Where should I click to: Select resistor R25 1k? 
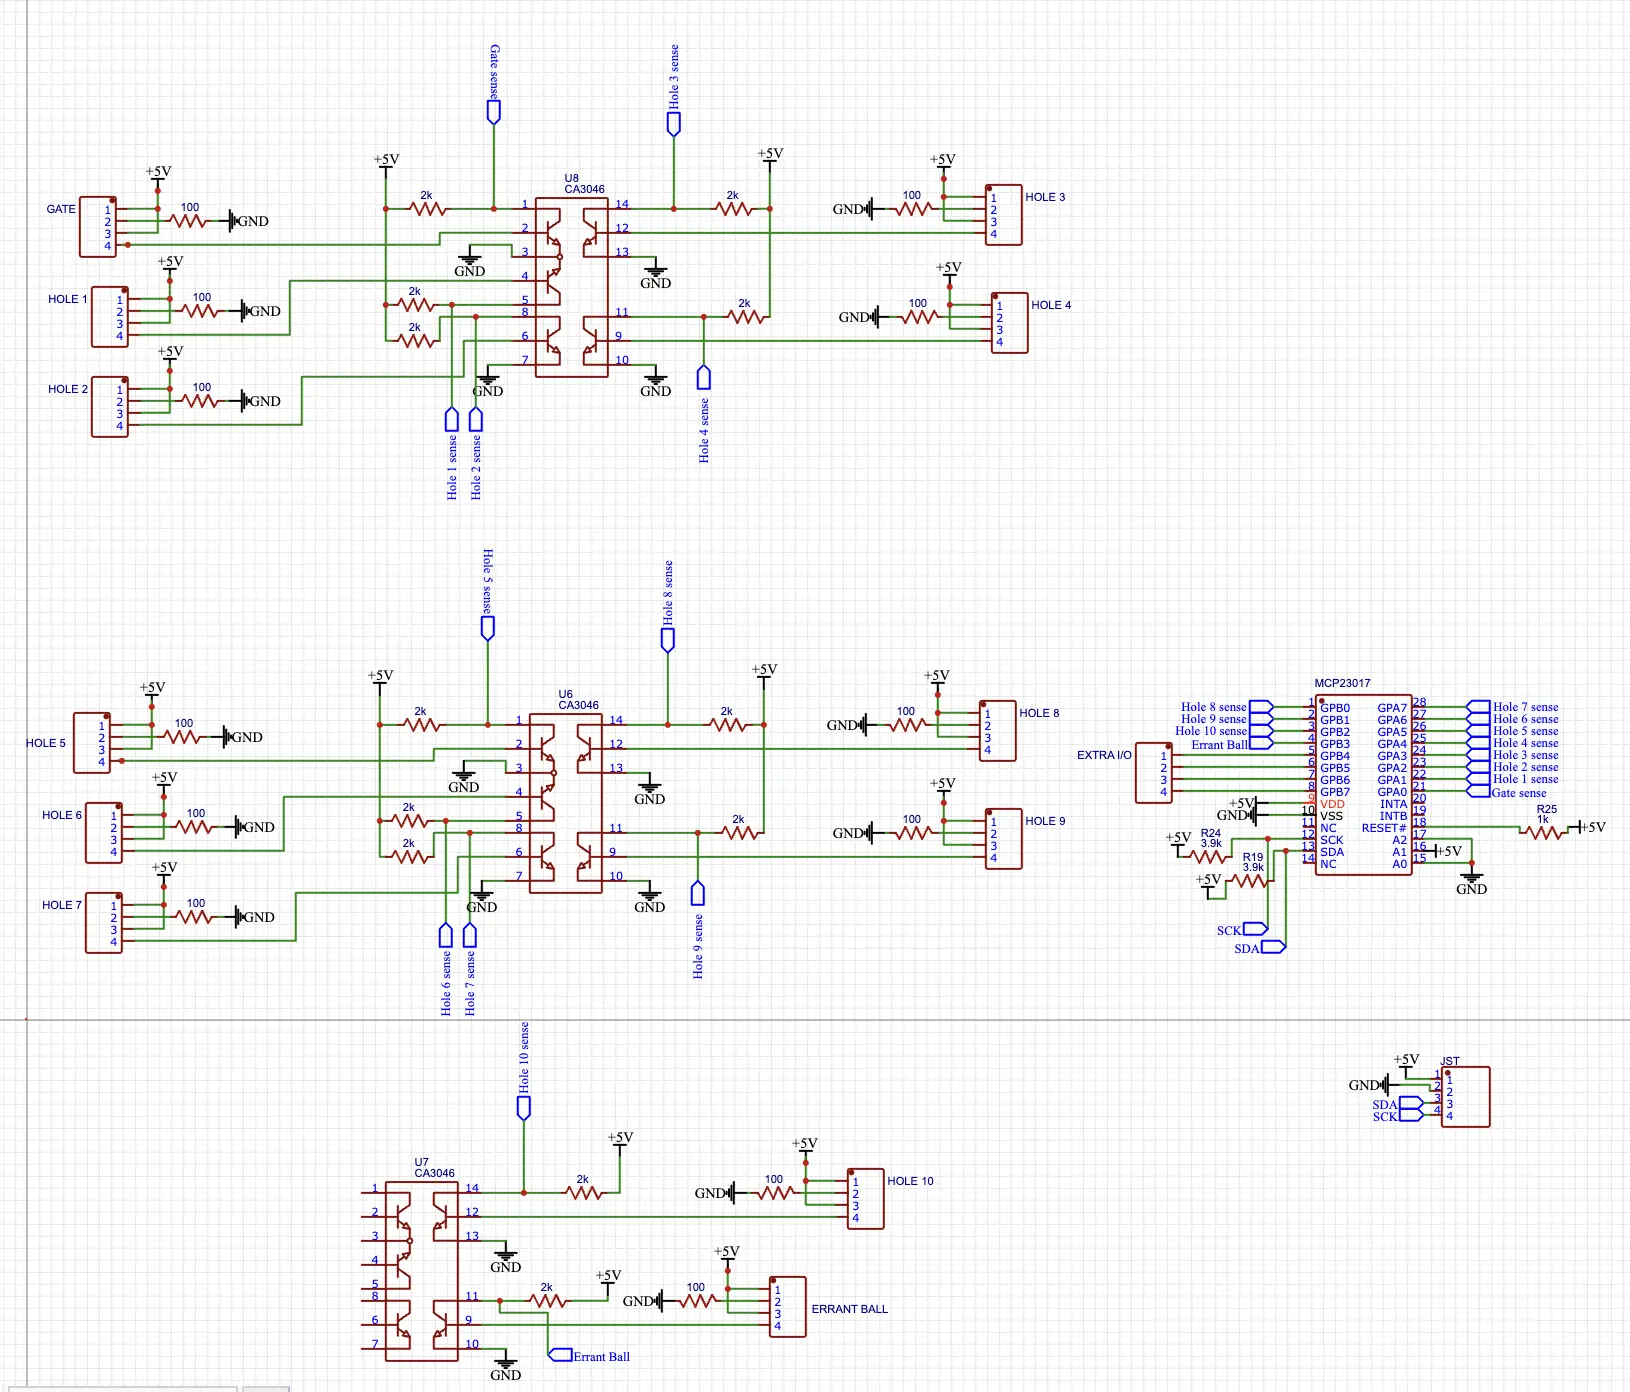pos(1544,830)
